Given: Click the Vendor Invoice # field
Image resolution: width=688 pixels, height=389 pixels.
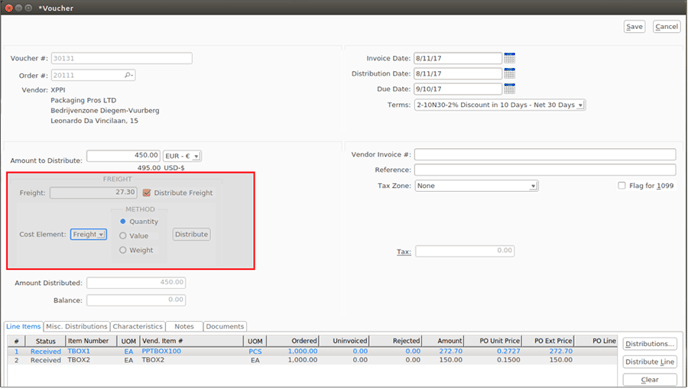Looking at the screenshot, I should pyautogui.click(x=545, y=154).
